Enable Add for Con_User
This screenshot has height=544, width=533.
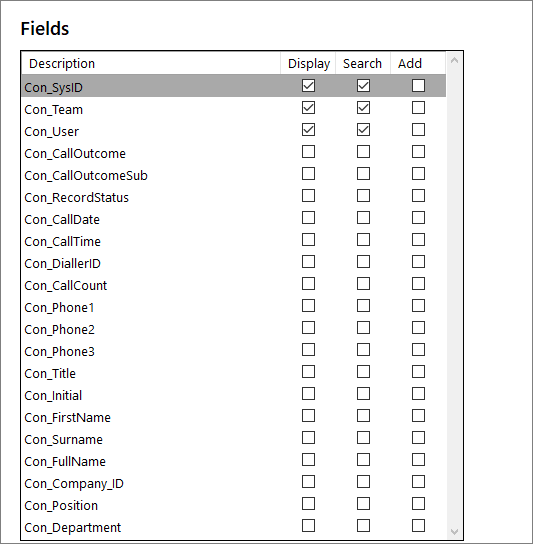click(418, 130)
